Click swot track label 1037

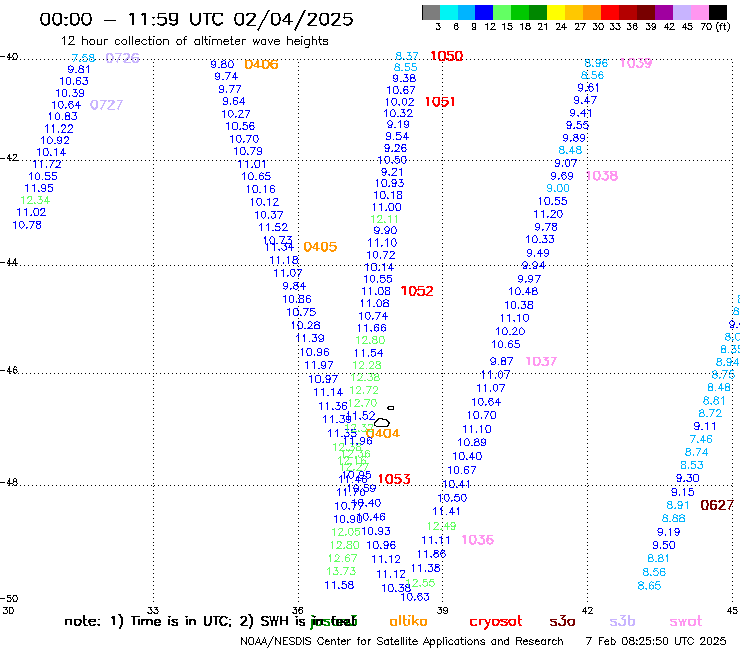coord(541,362)
